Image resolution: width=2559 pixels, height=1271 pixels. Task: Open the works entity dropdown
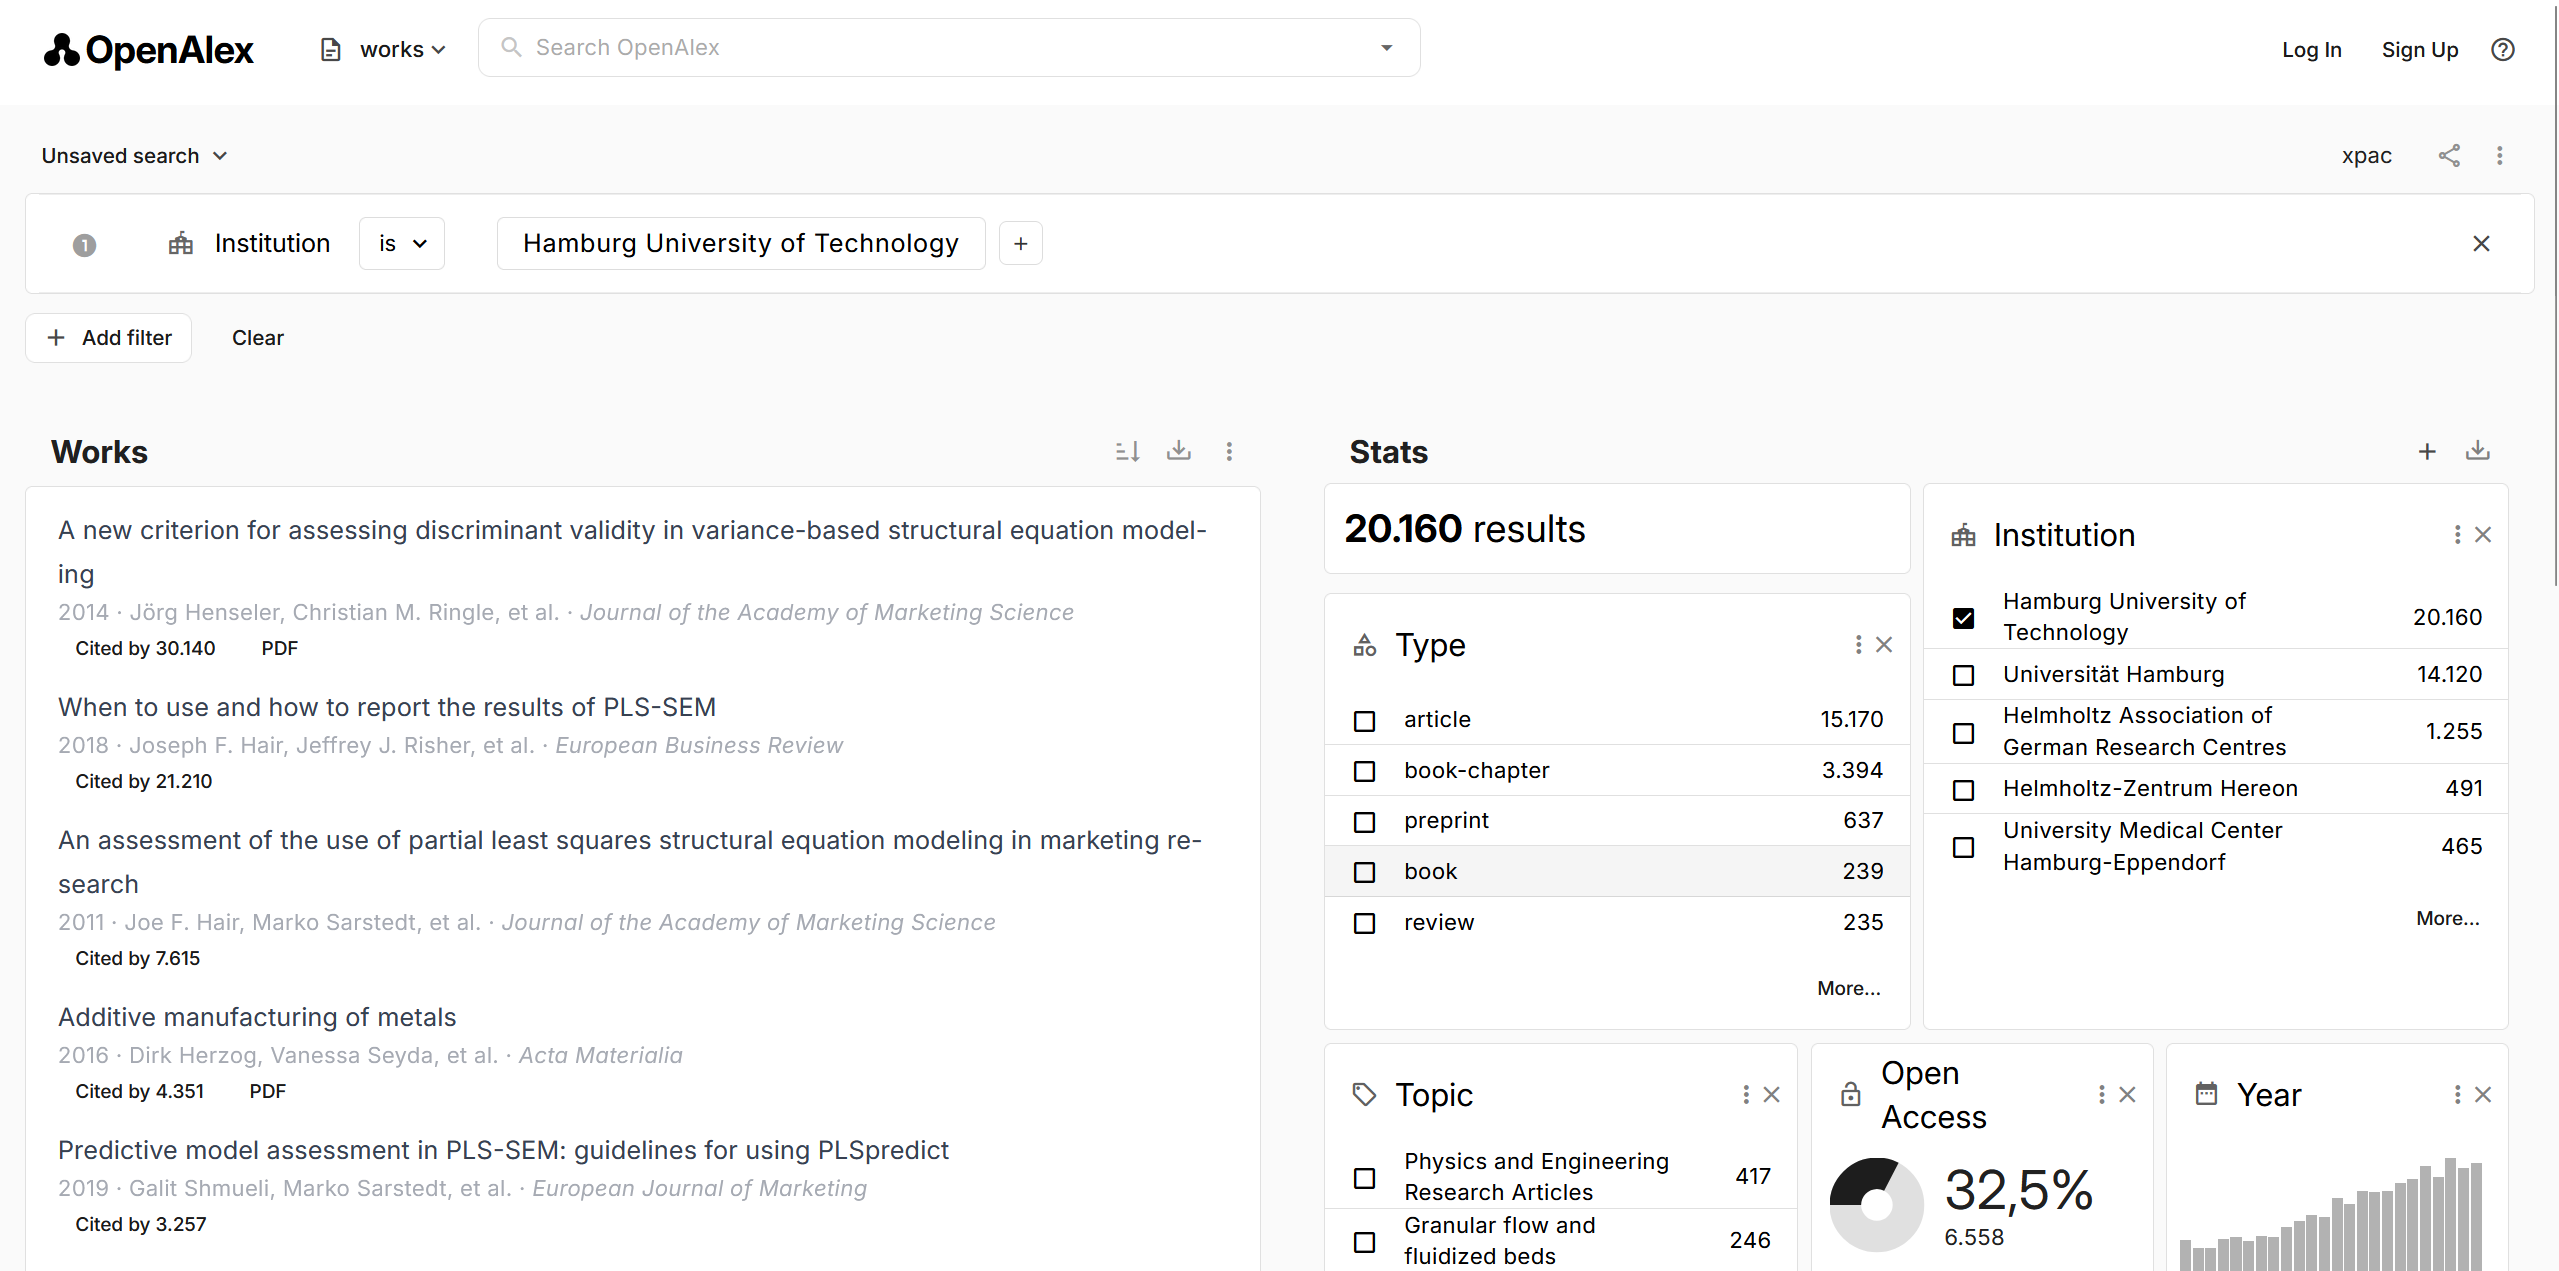[x=381, y=48]
